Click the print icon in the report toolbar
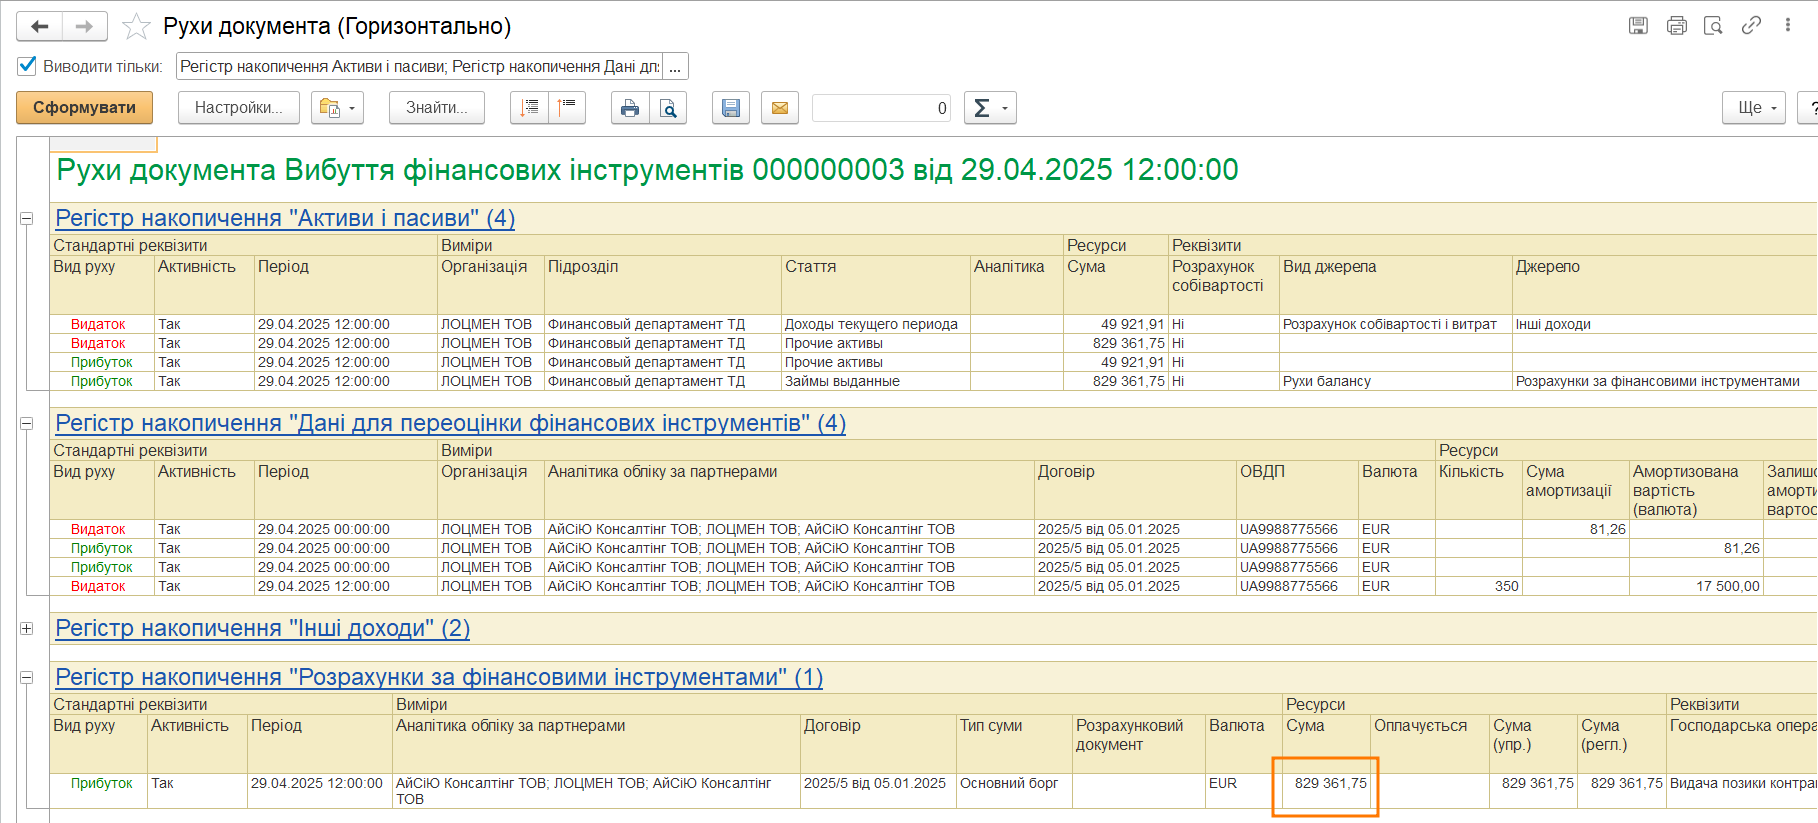This screenshot has height=823, width=1818. 629,108
